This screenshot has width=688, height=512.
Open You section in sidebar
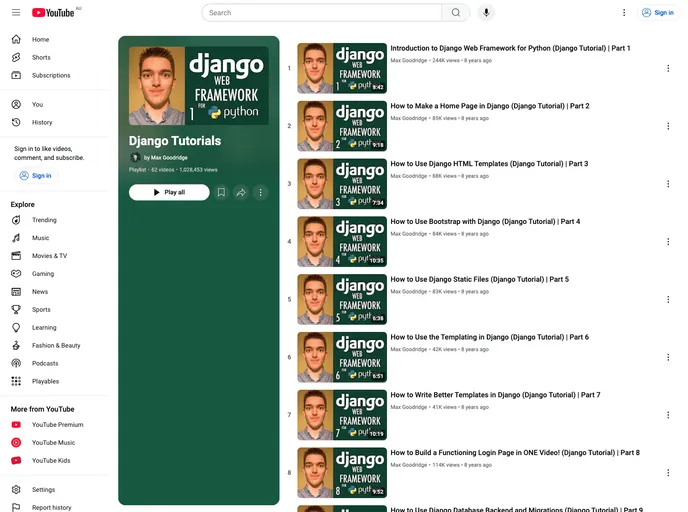pyautogui.click(x=37, y=104)
